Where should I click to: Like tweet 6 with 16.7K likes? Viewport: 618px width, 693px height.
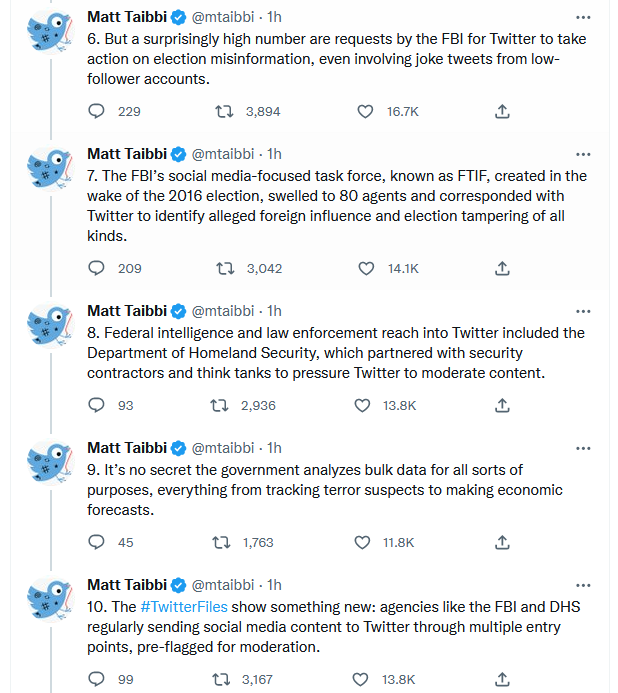pos(365,111)
